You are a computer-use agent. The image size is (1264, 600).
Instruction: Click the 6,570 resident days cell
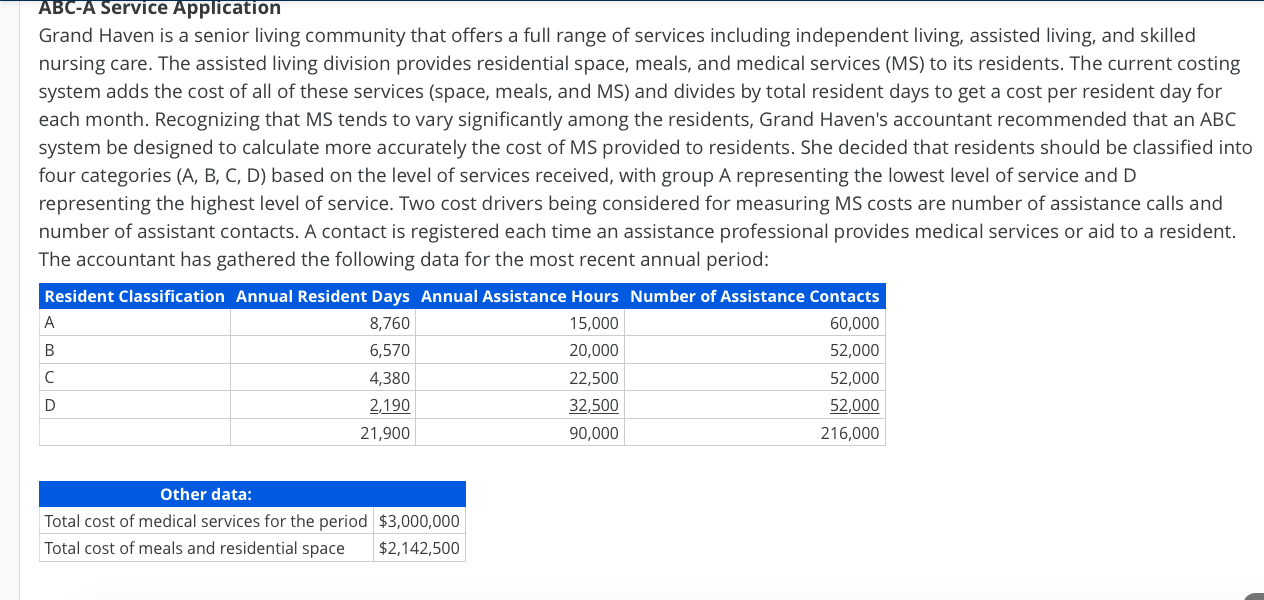[323, 351]
